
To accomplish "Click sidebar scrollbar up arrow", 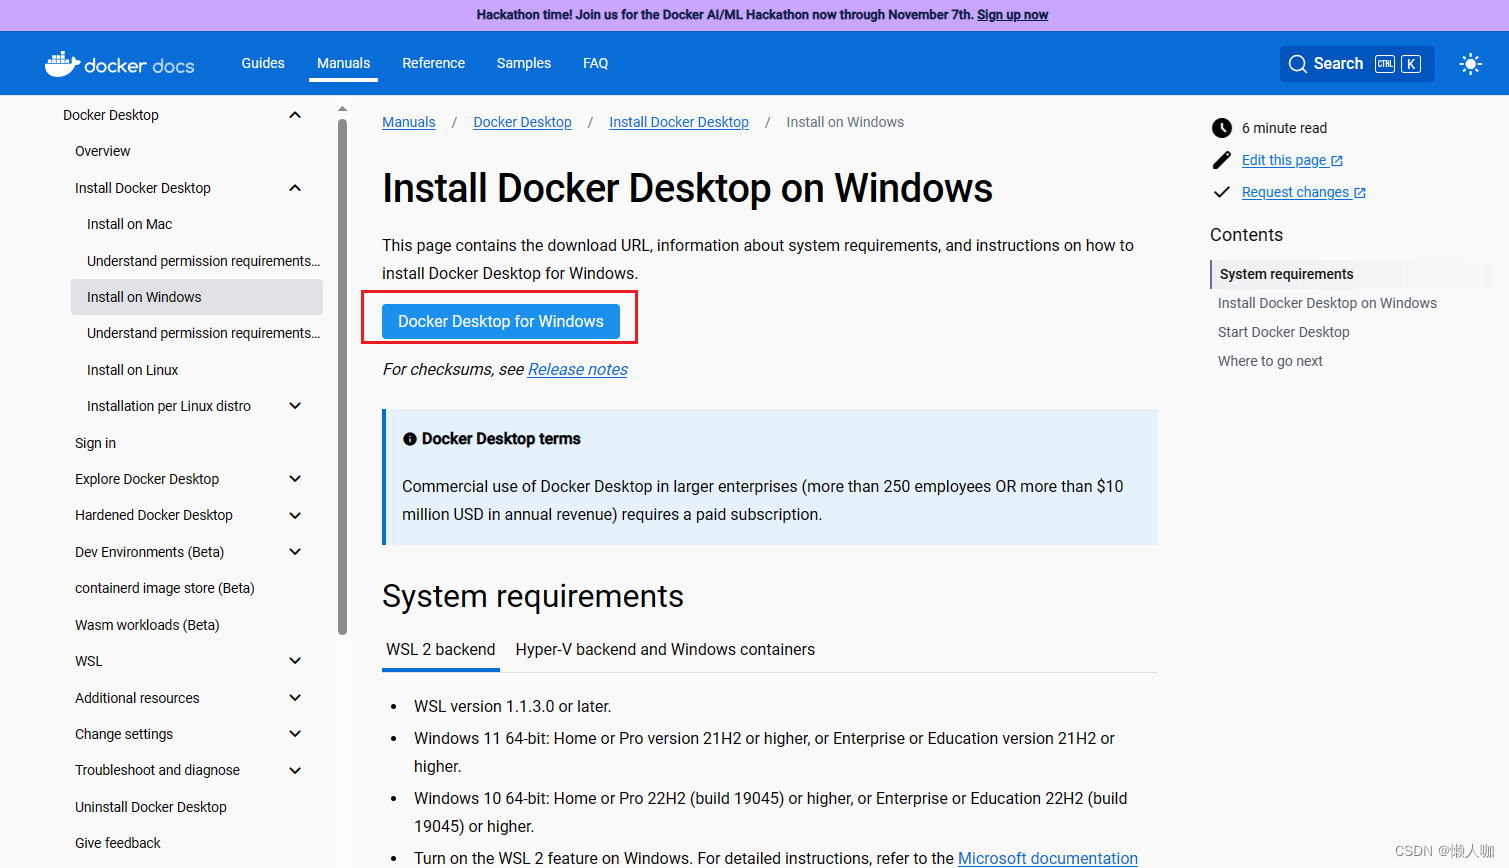I will [342, 109].
